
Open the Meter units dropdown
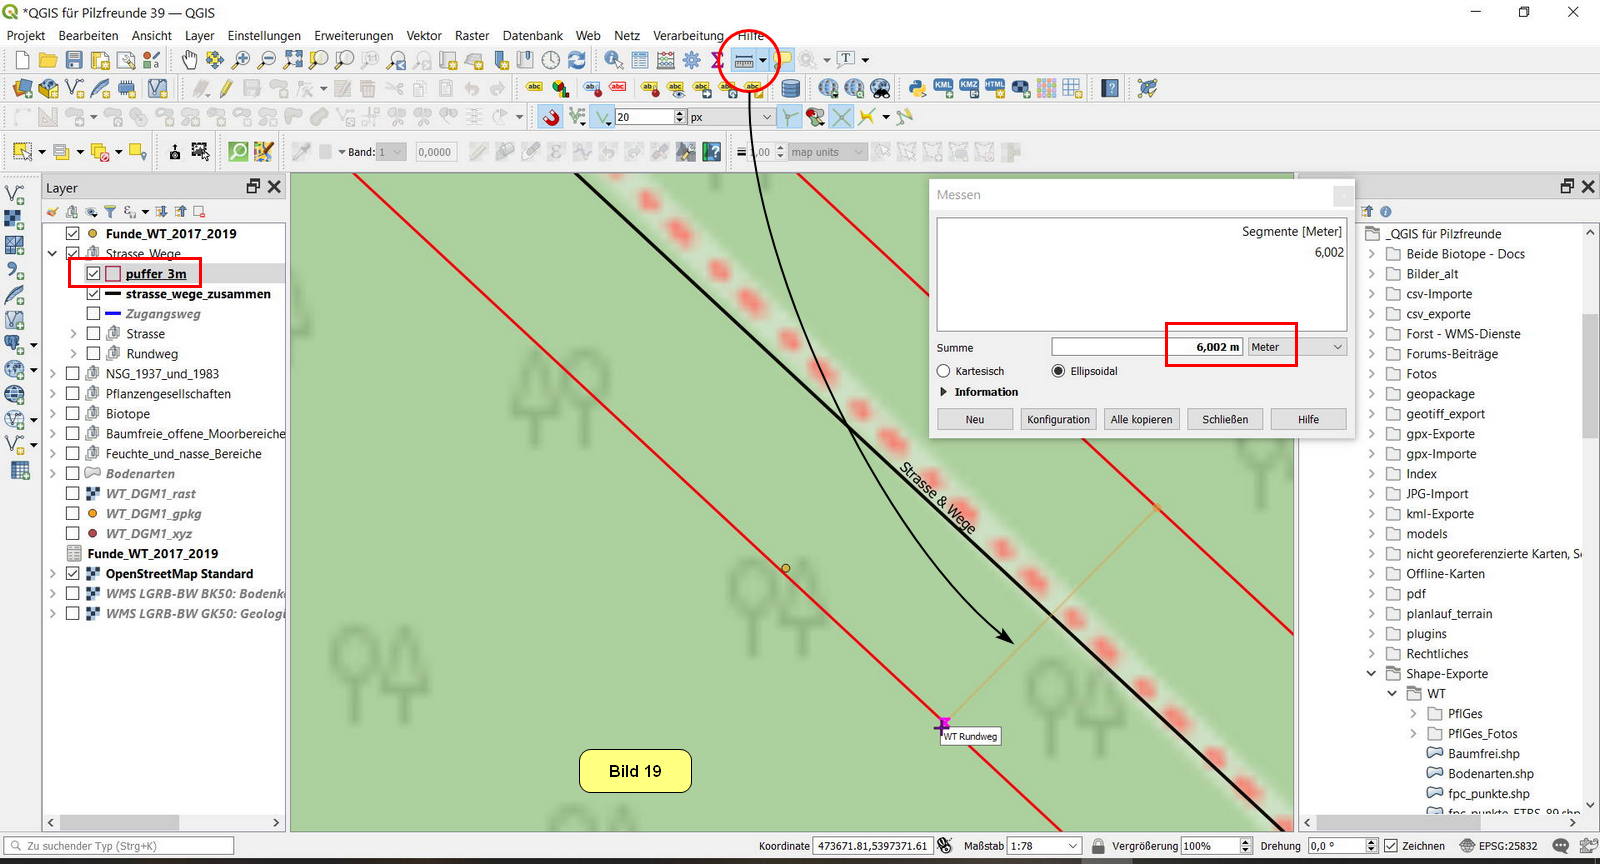click(x=1296, y=347)
